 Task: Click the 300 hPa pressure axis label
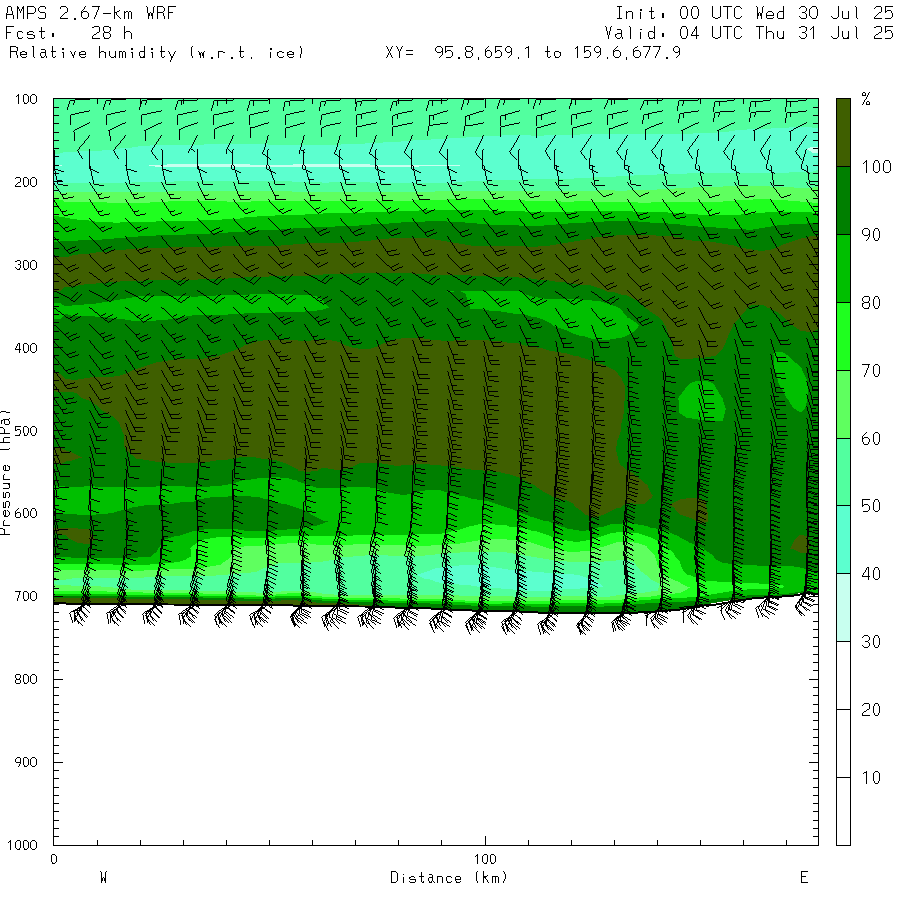tap(26, 265)
